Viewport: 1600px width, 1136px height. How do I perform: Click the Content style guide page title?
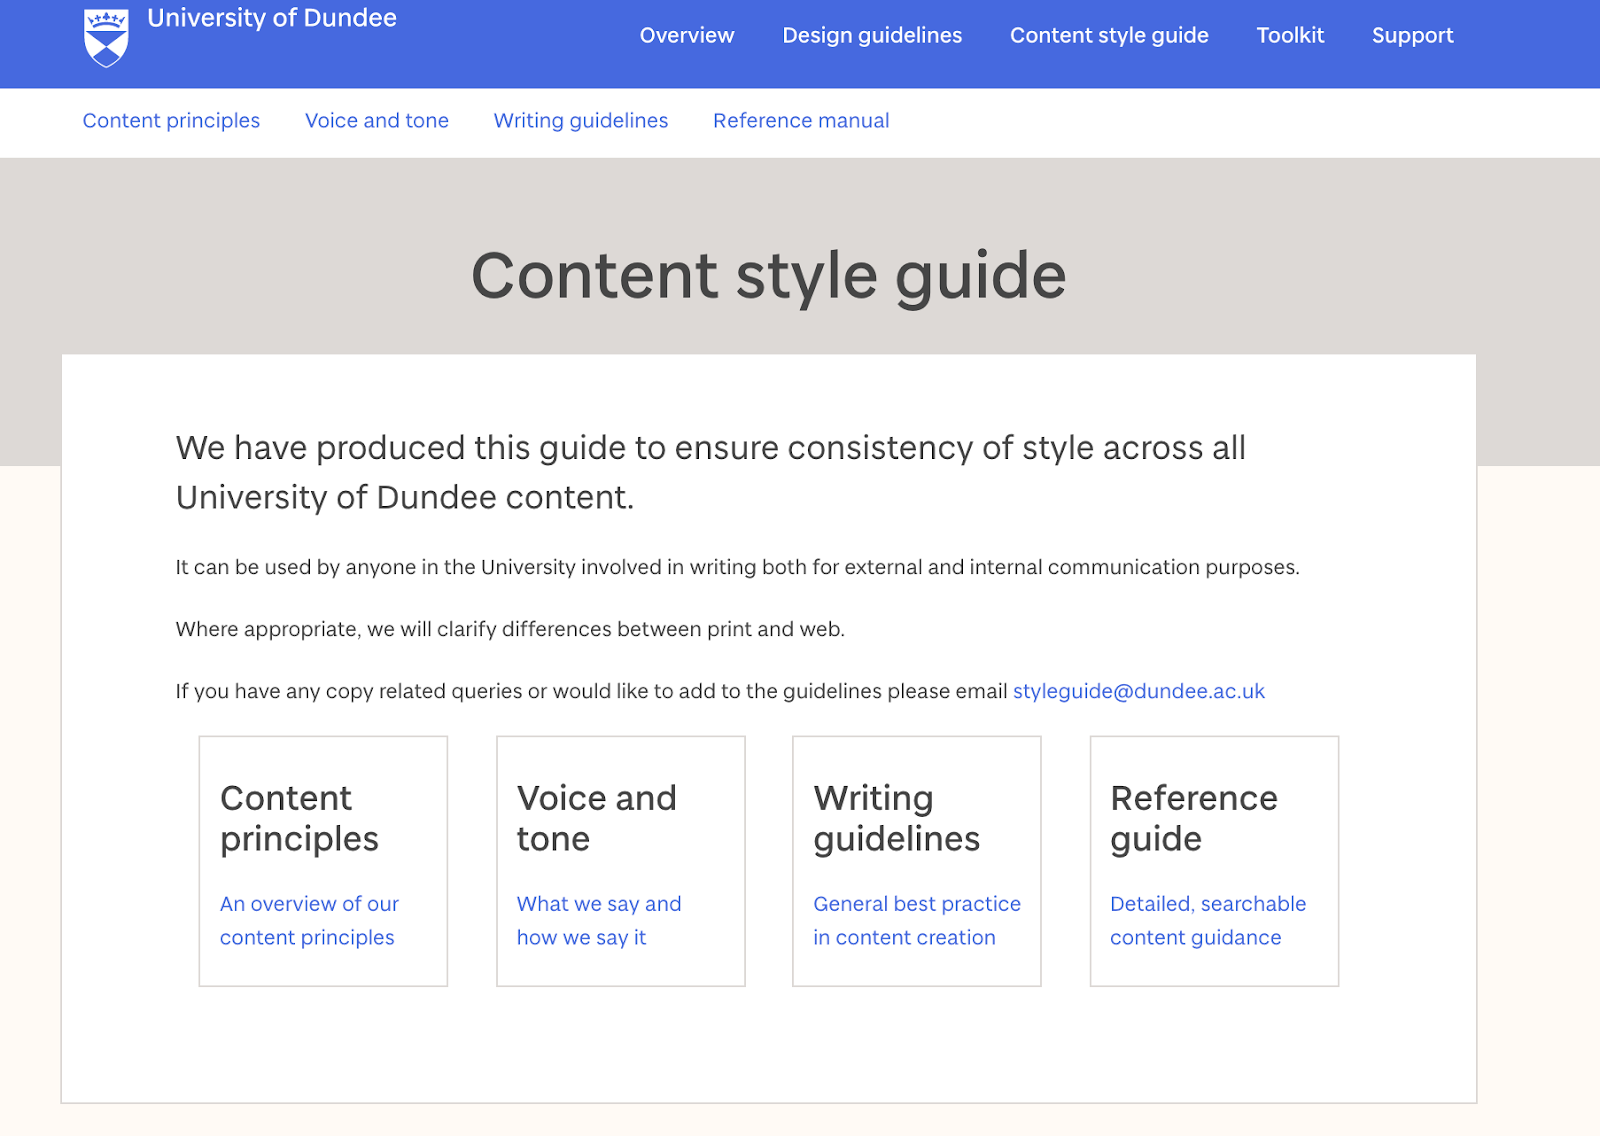[770, 277]
